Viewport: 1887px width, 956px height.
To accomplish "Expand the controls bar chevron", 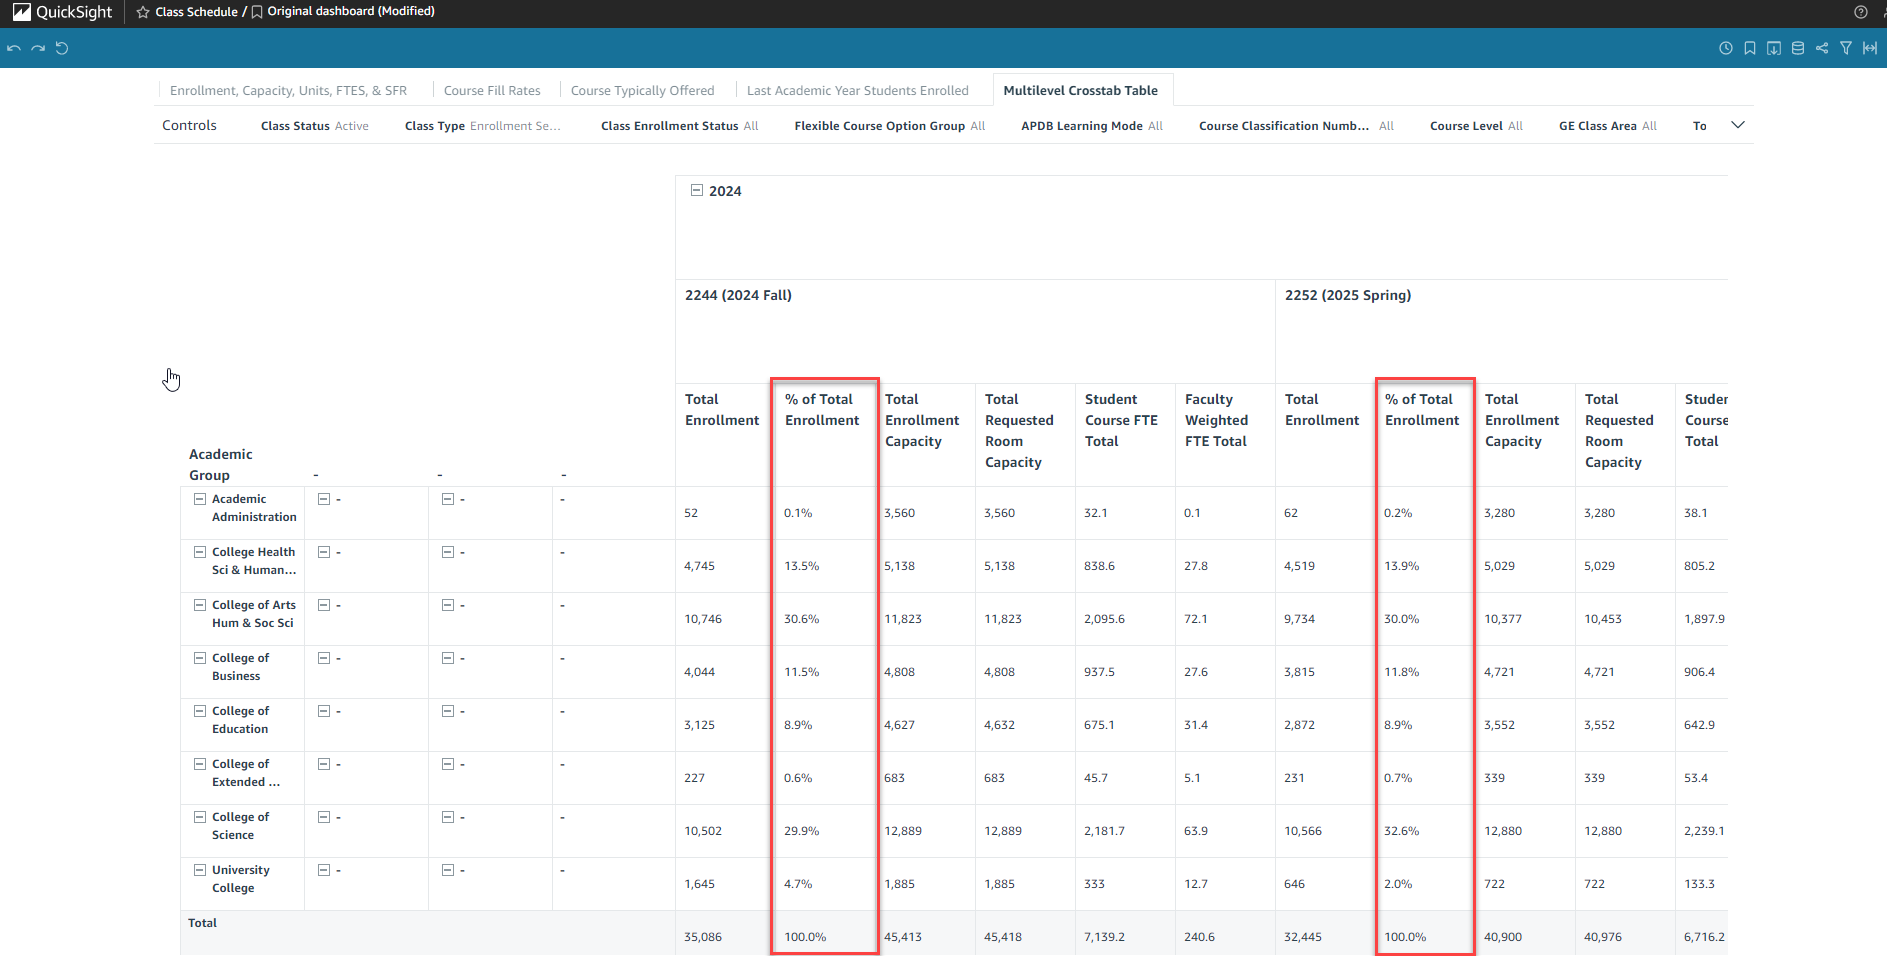I will pyautogui.click(x=1738, y=125).
